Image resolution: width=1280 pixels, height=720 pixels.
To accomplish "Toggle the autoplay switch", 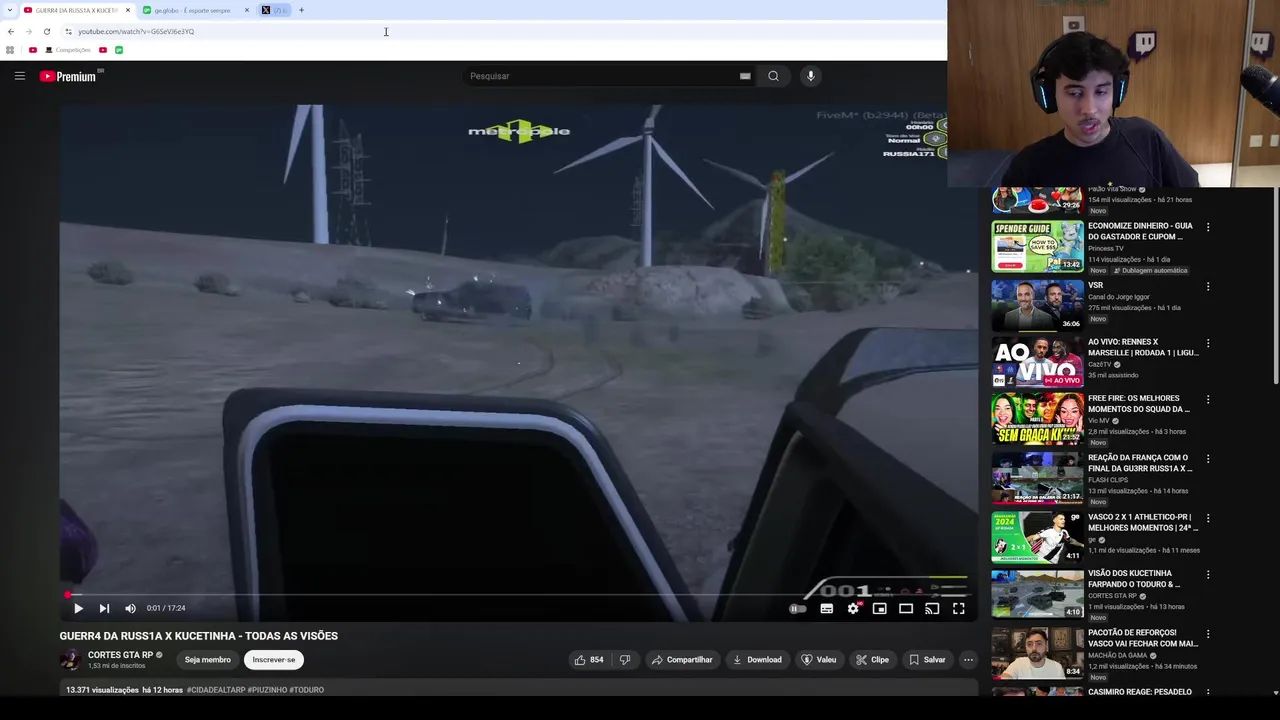I will click(x=797, y=608).
